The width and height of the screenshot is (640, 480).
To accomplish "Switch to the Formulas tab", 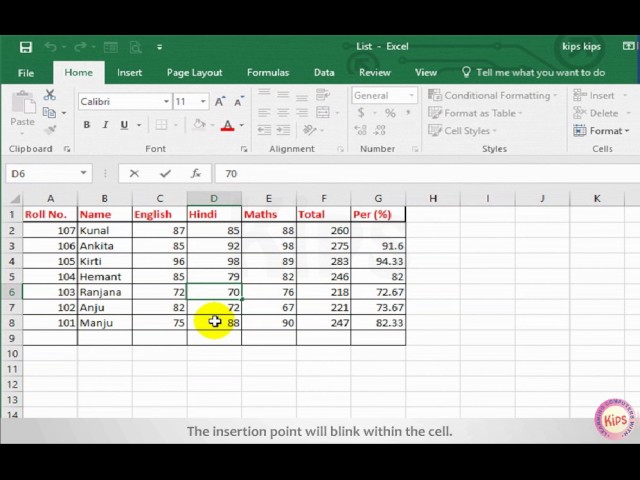I will (268, 73).
